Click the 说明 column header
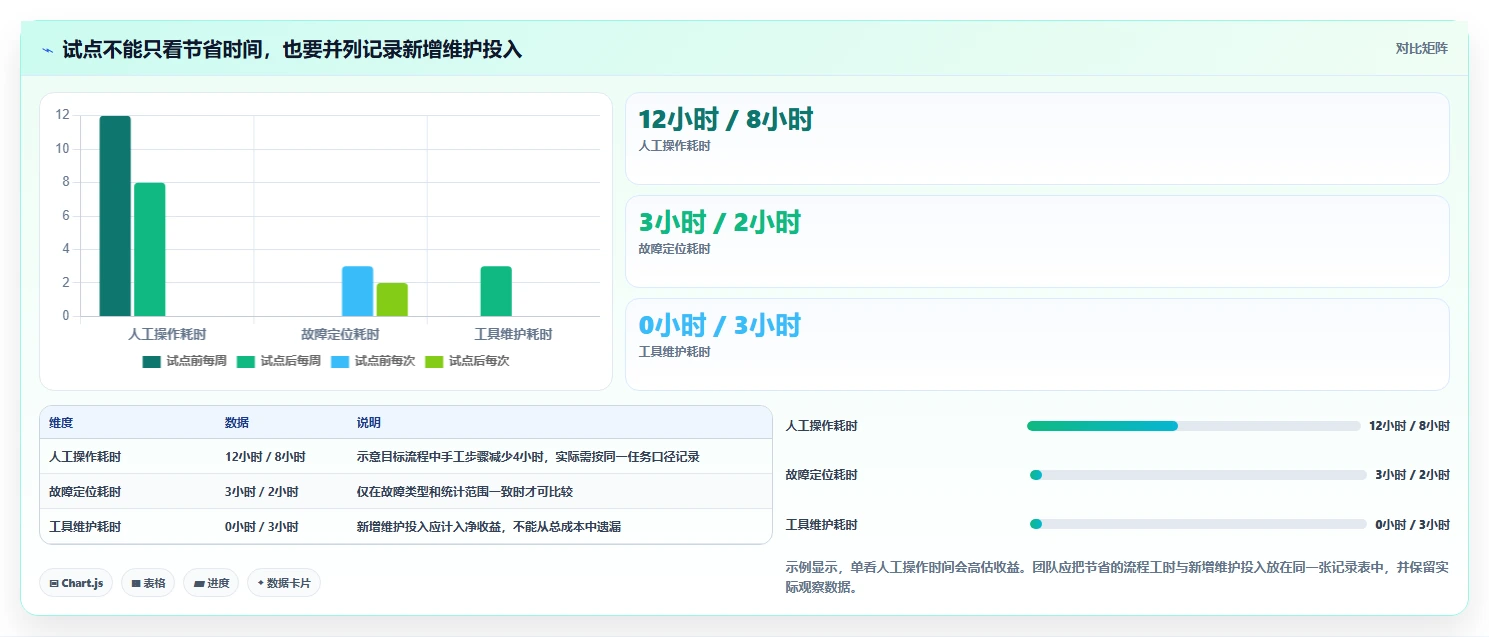 (x=369, y=423)
